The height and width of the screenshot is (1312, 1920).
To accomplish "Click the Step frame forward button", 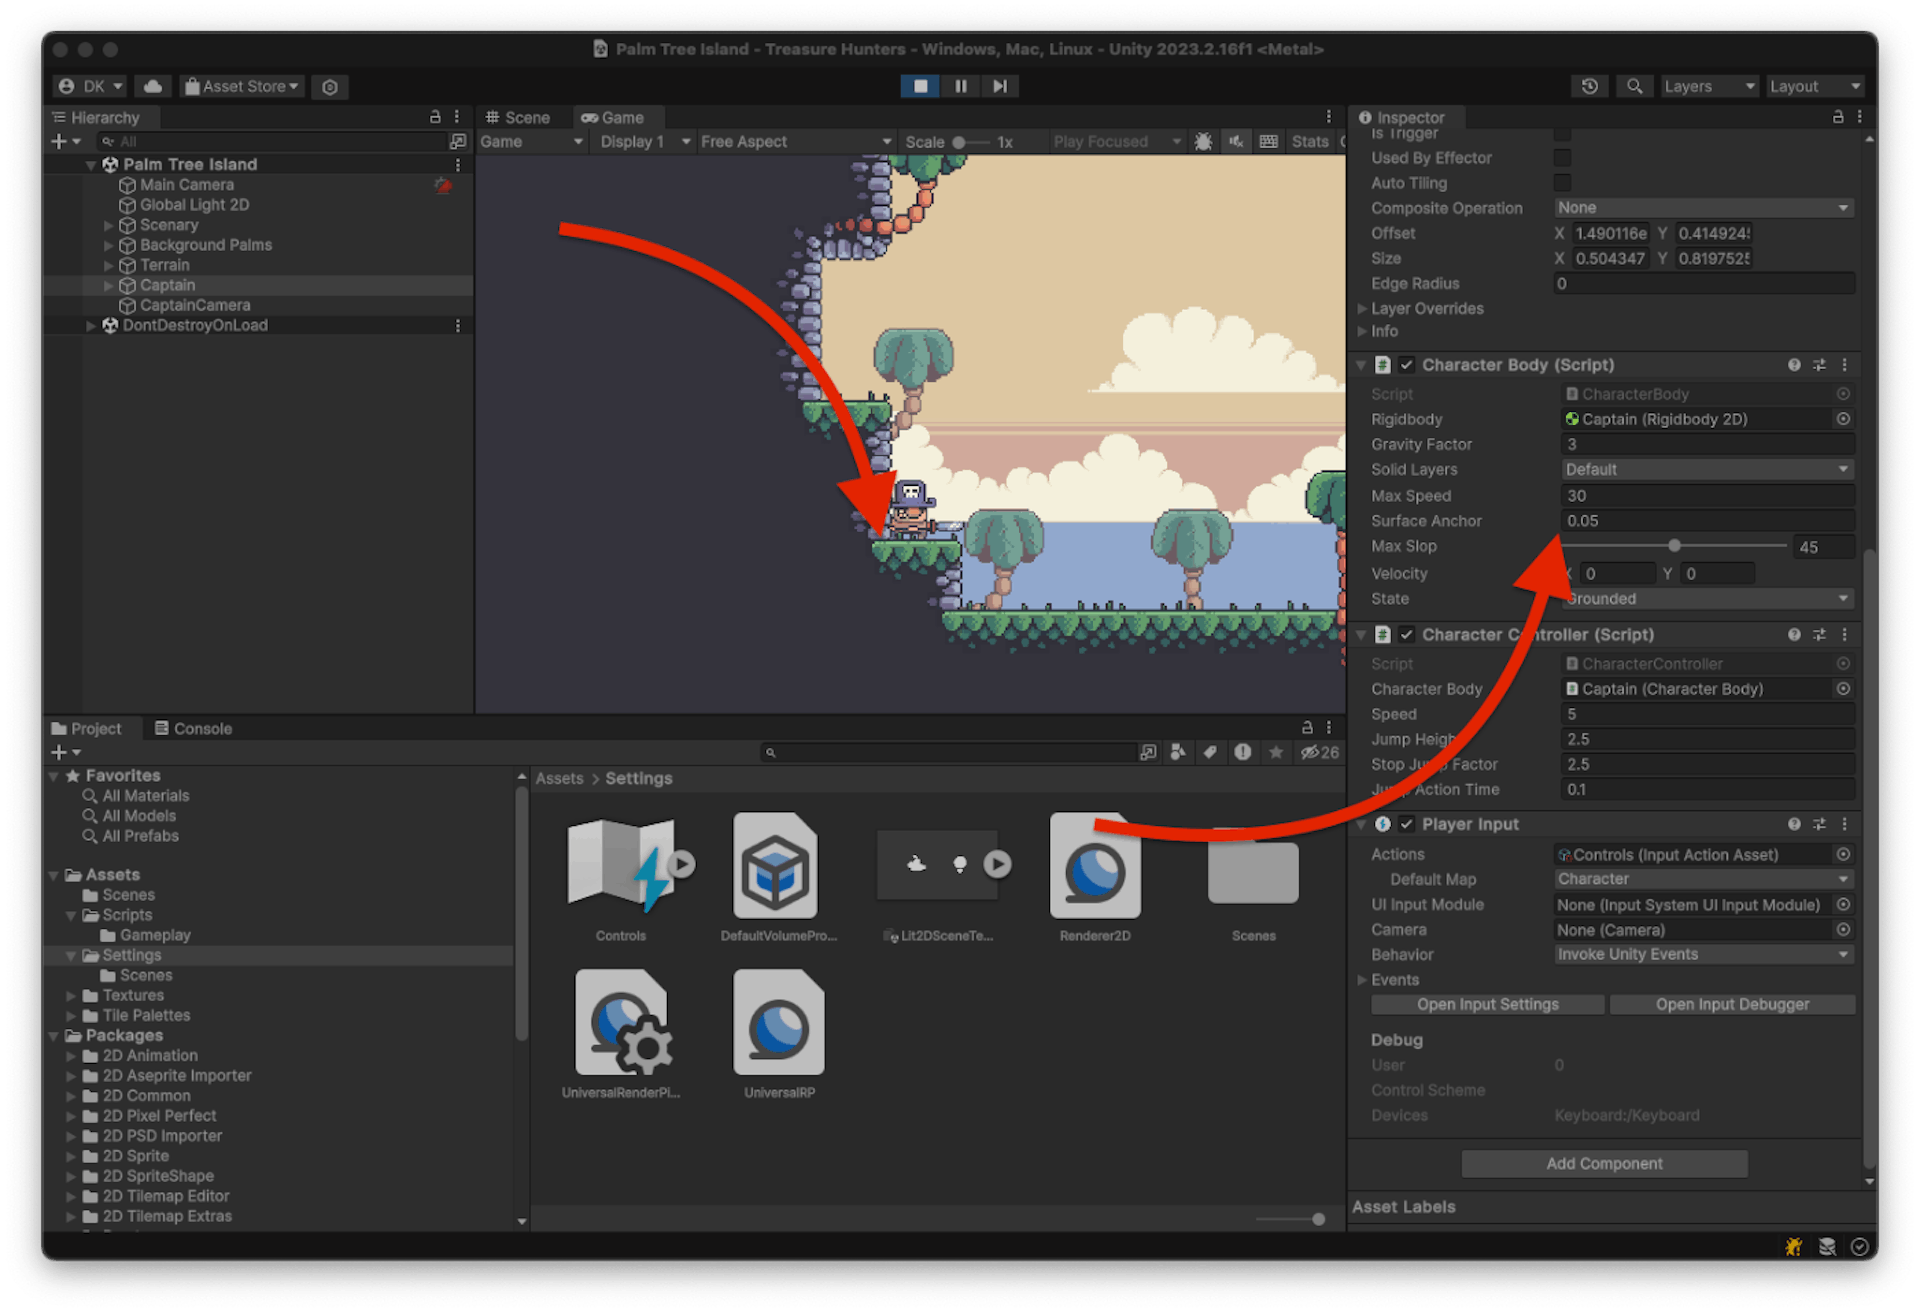I will [999, 86].
